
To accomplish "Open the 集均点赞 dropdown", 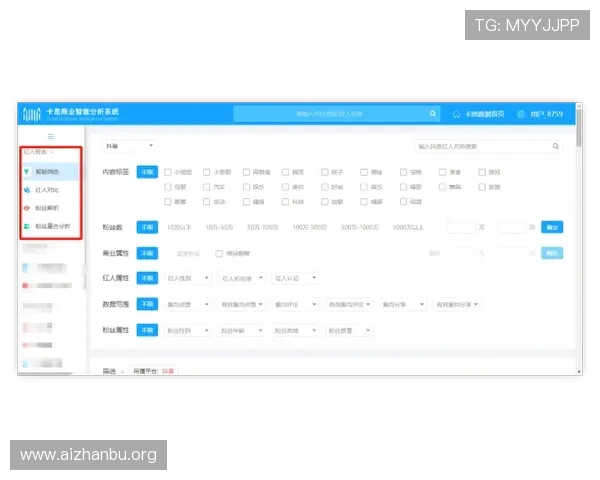I will pos(188,305).
